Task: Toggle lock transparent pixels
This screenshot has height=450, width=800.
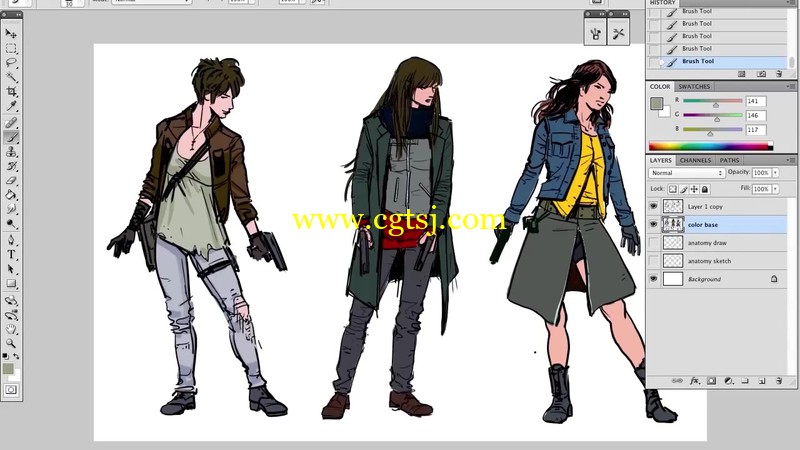Action: [673, 189]
